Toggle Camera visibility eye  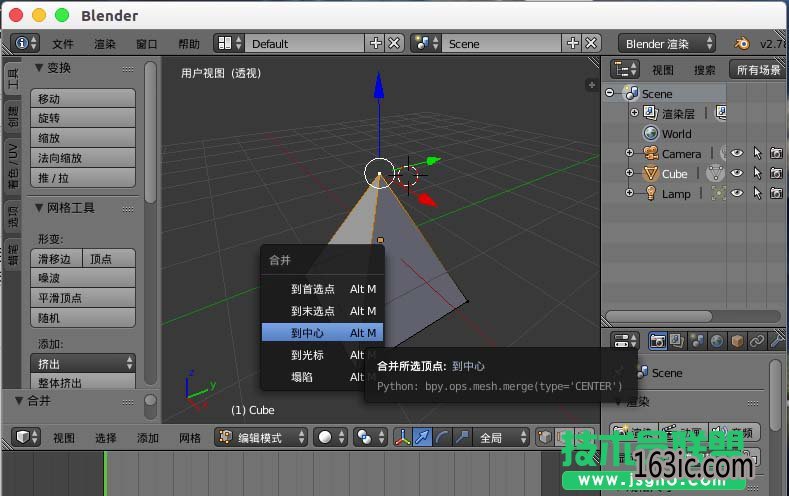[737, 153]
